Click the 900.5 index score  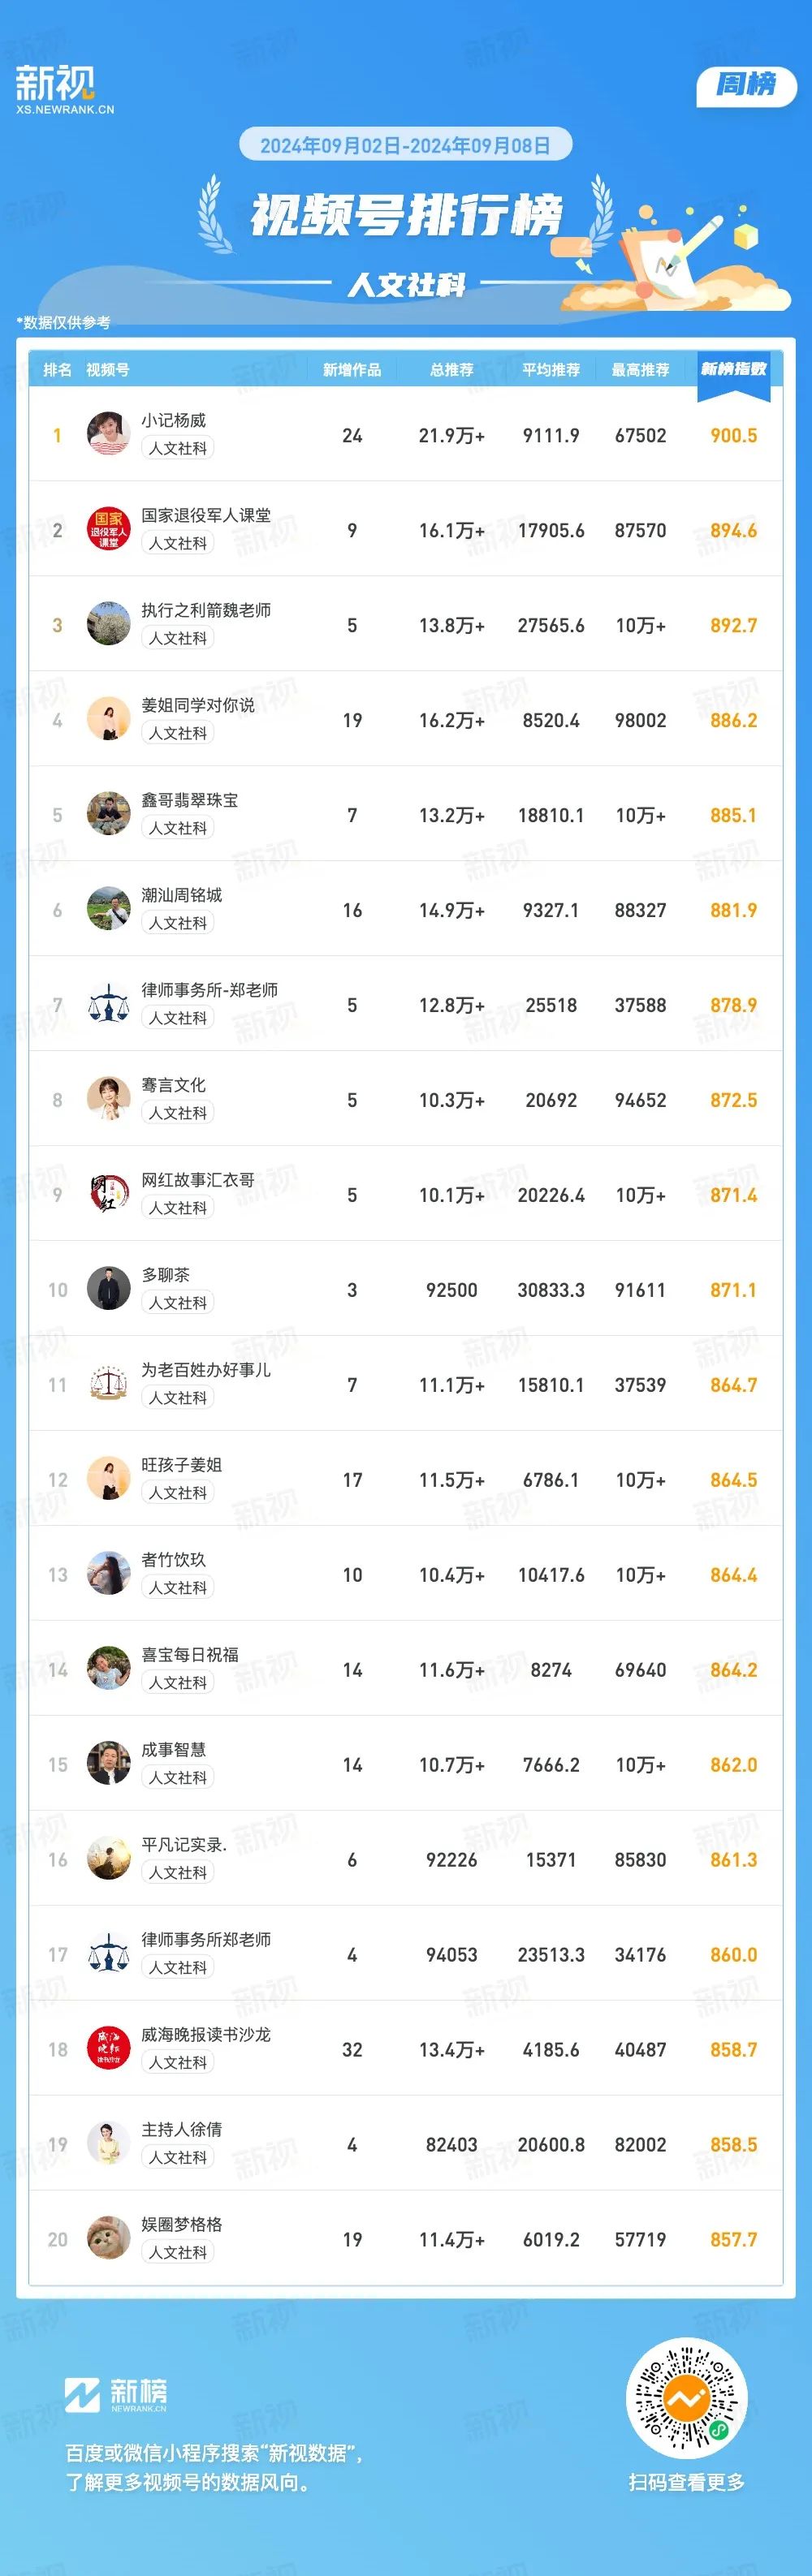coord(733,435)
